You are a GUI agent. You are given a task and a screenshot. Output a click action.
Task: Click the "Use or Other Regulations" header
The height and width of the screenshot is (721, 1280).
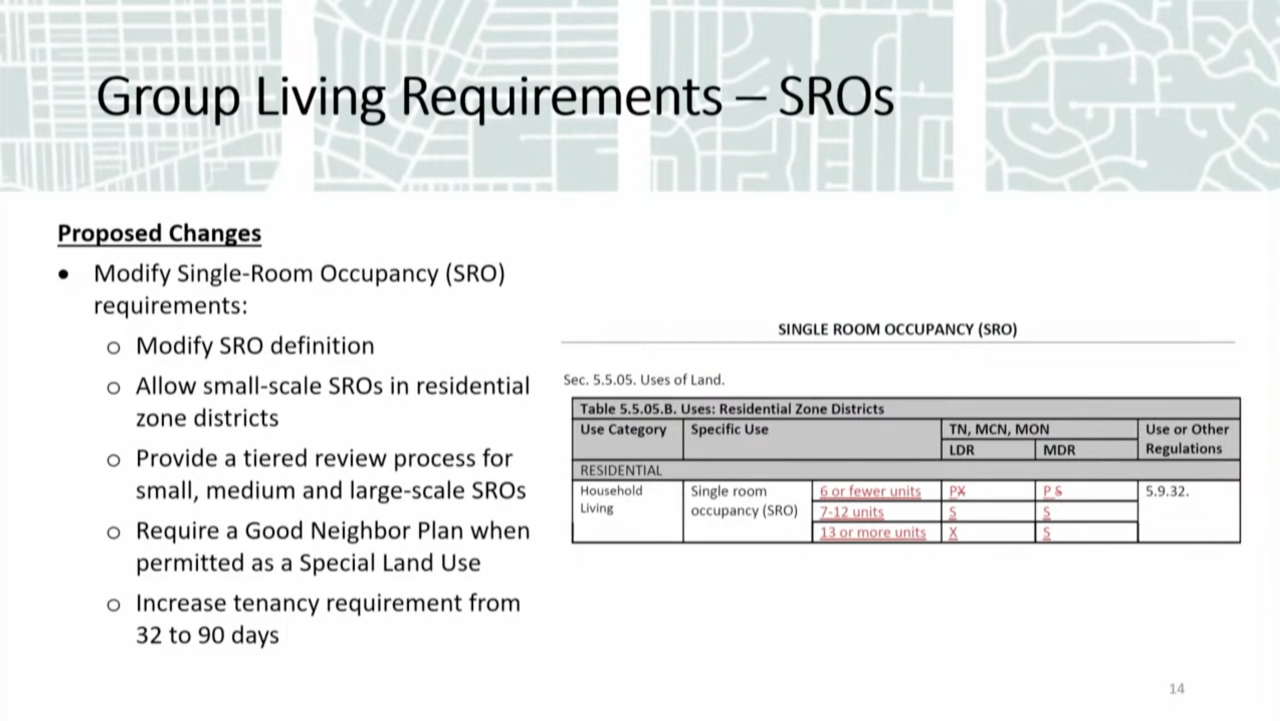click(1187, 439)
